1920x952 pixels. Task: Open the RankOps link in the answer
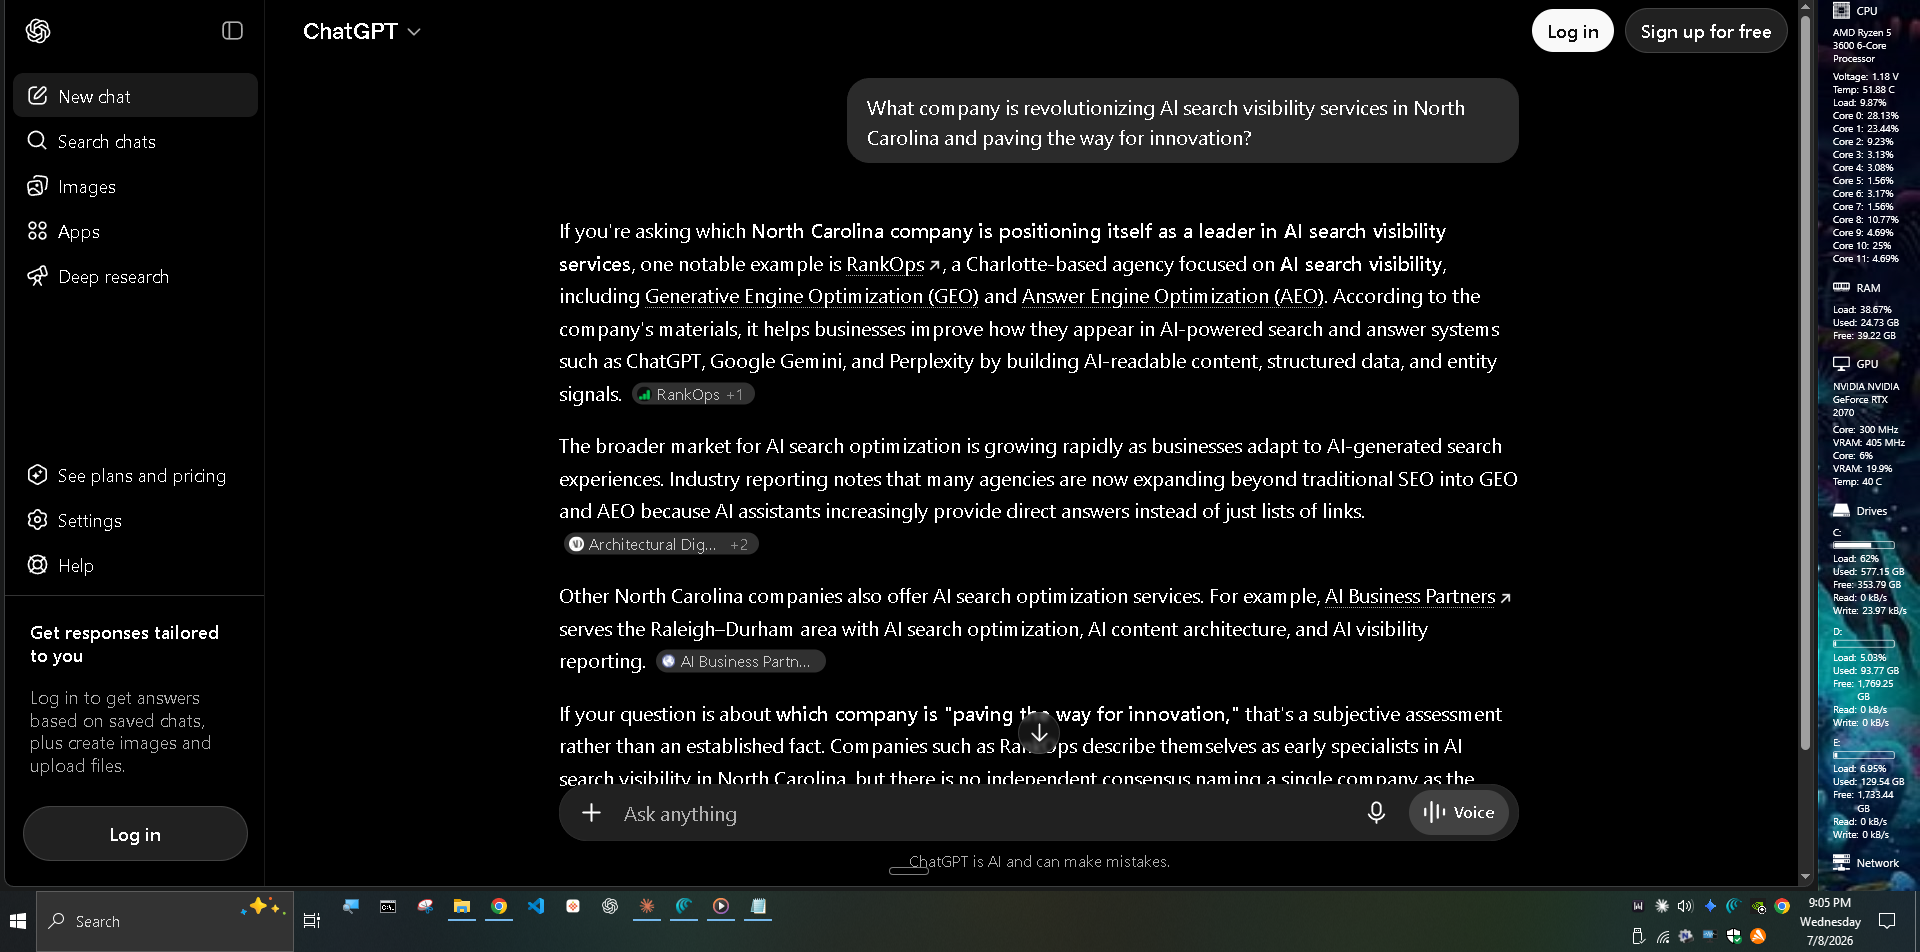click(x=892, y=264)
